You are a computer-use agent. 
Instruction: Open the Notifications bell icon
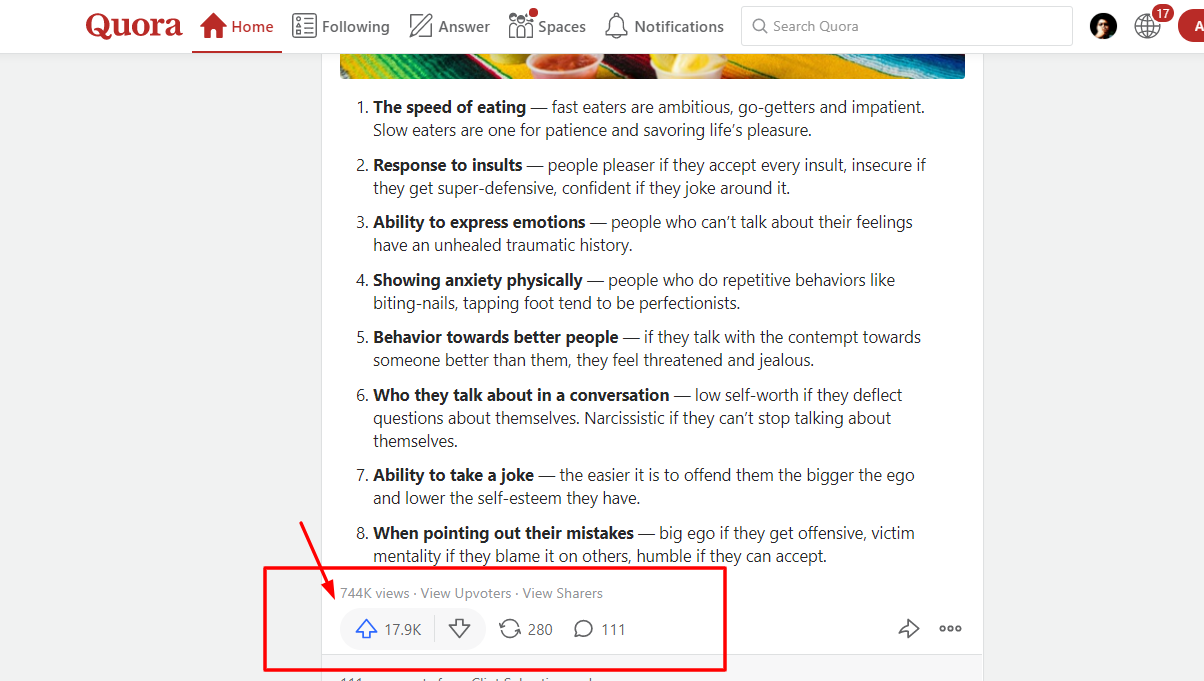pos(616,25)
